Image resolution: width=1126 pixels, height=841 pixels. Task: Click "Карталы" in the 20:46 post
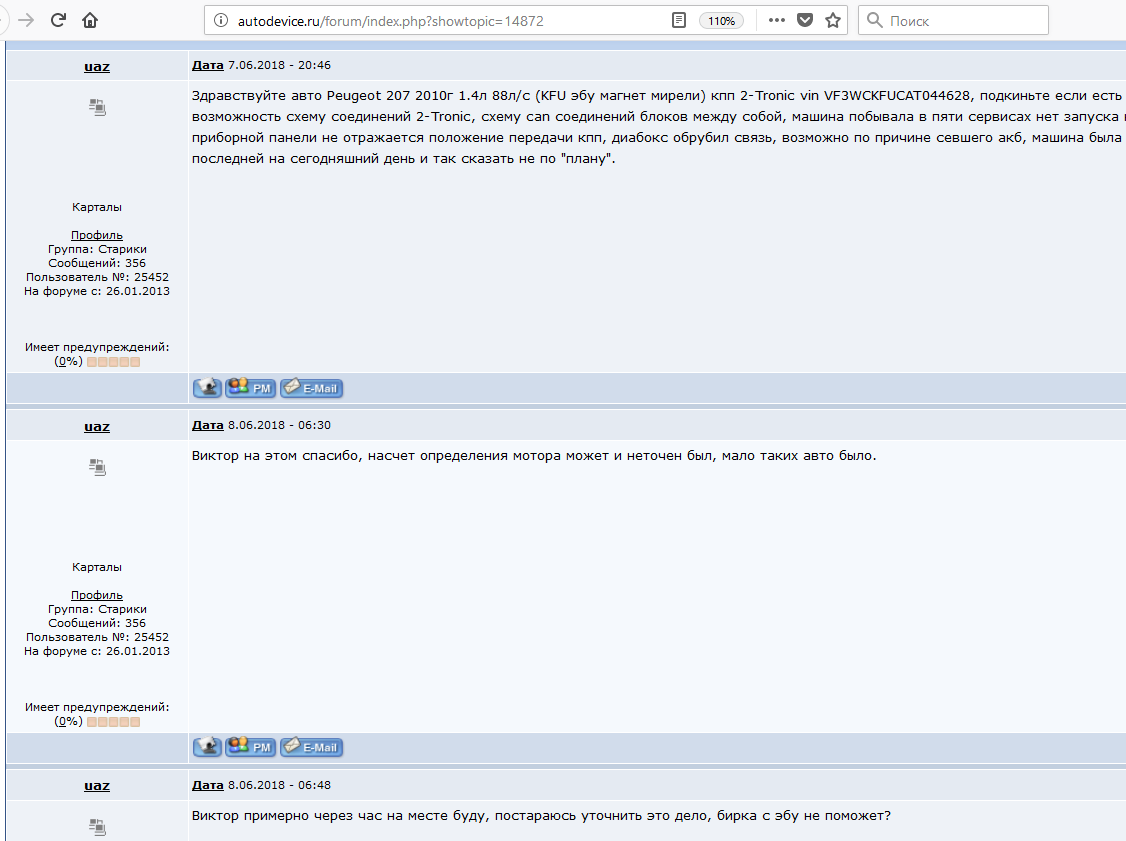pos(97,207)
